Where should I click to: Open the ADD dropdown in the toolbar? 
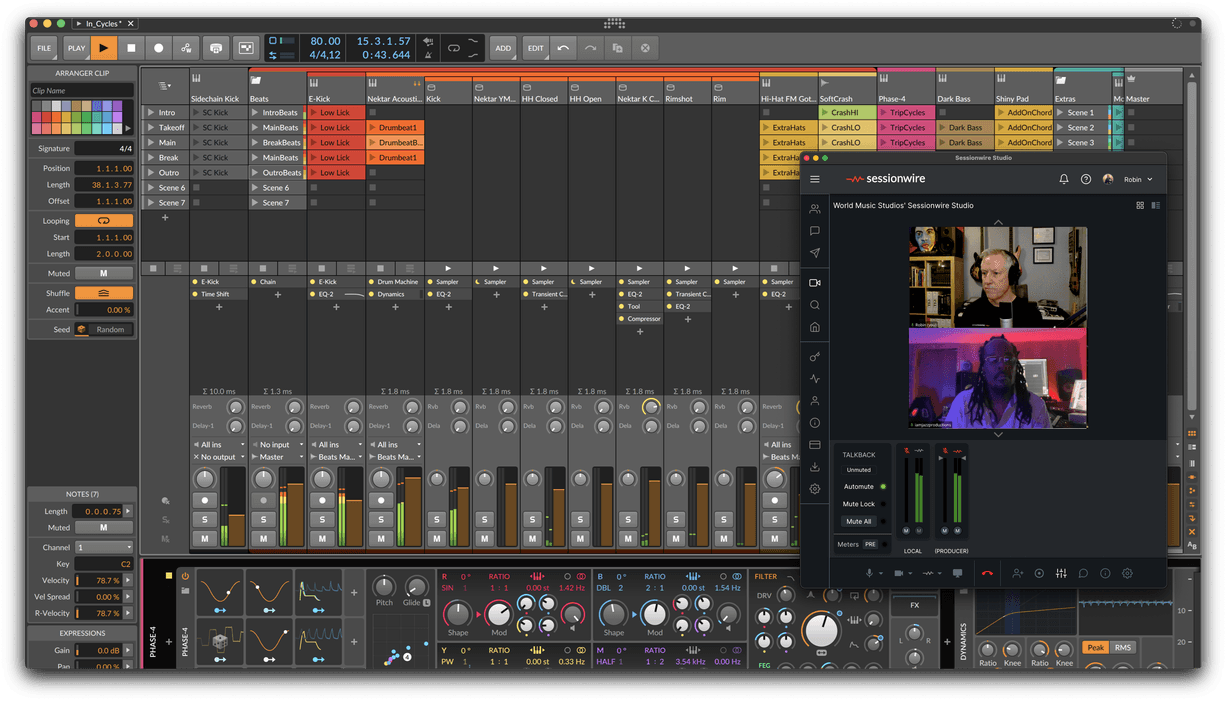[503, 47]
